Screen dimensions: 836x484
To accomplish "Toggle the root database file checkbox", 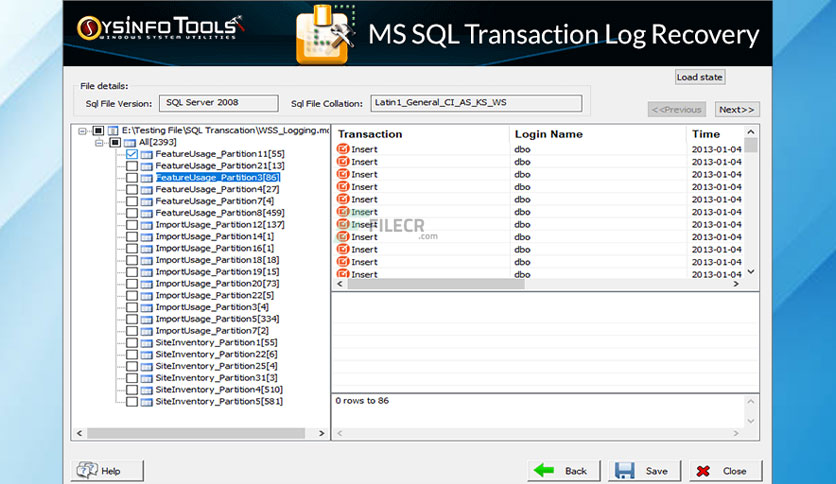I will click(98, 131).
